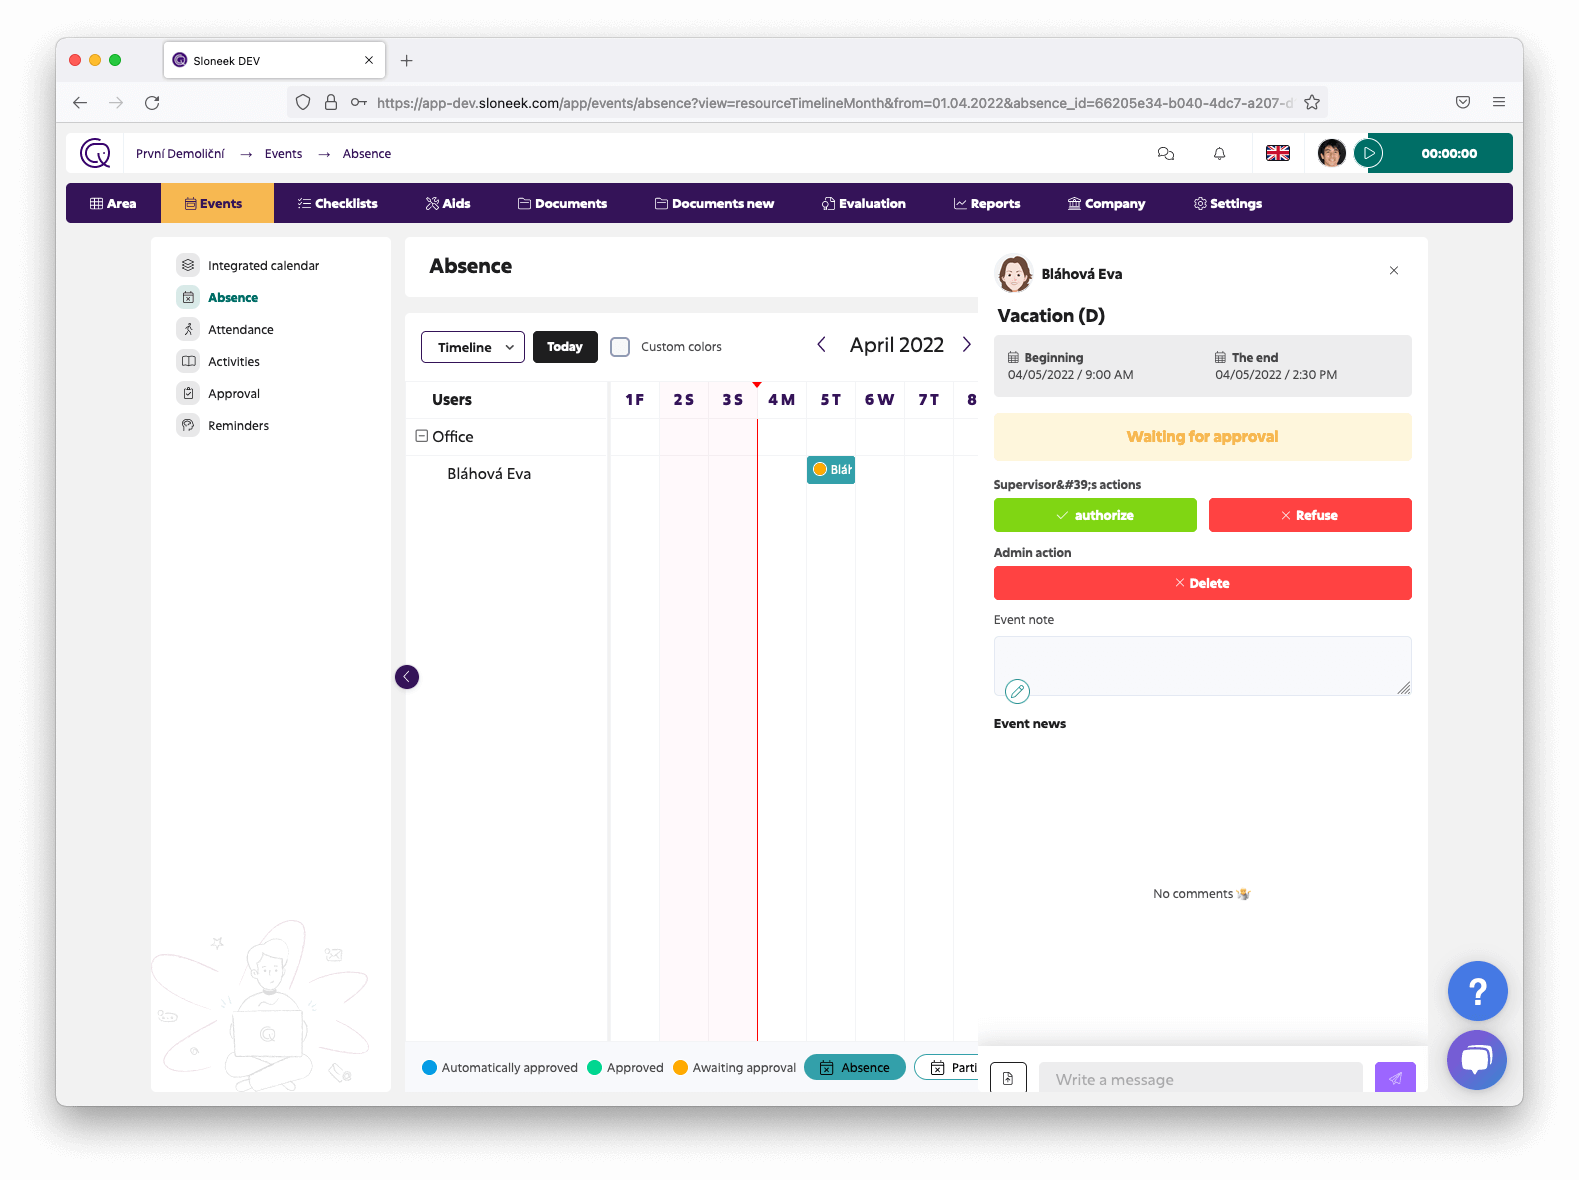Screen dimensions: 1579x1180
Task: Authorize the vacation request
Action: tap(1094, 515)
